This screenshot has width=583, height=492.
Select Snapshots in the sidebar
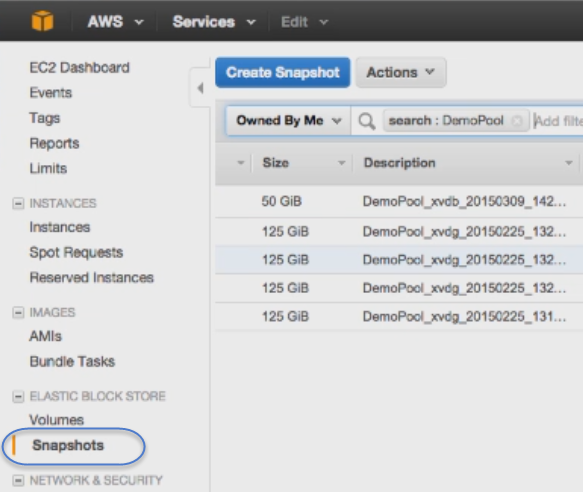(x=68, y=446)
